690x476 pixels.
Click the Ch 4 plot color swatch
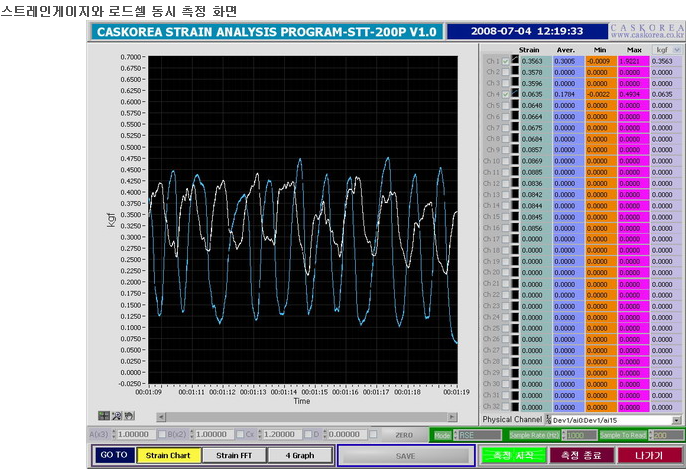click(515, 94)
